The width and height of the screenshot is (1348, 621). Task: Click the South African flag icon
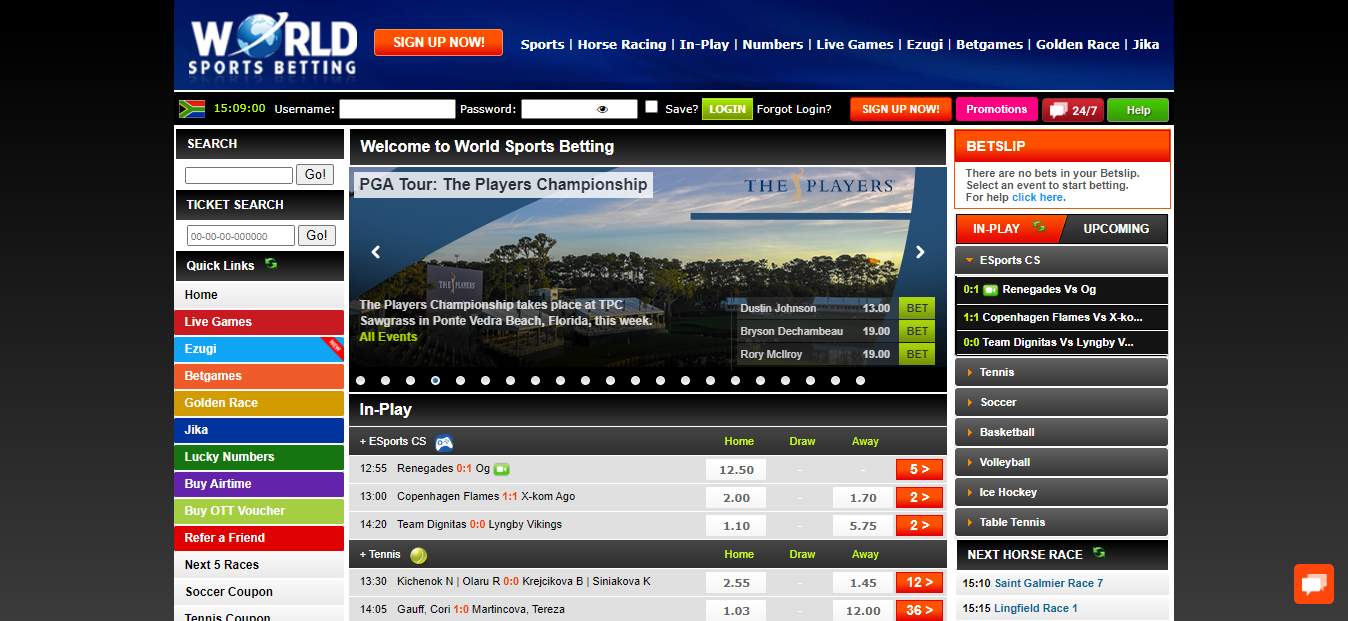pyautogui.click(x=192, y=109)
